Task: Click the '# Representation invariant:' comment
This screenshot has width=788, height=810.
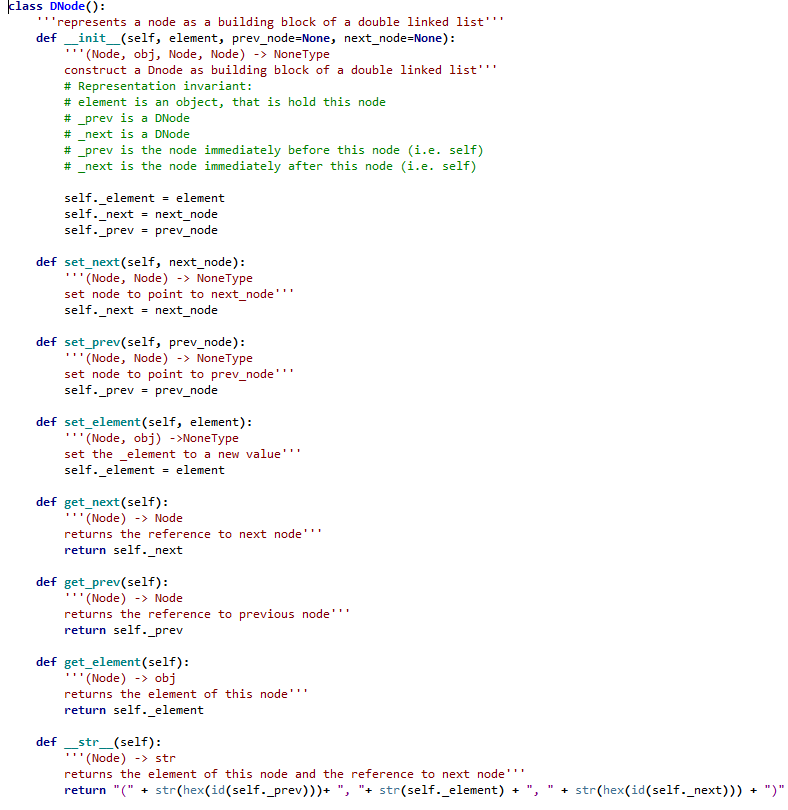Action: 158,86
